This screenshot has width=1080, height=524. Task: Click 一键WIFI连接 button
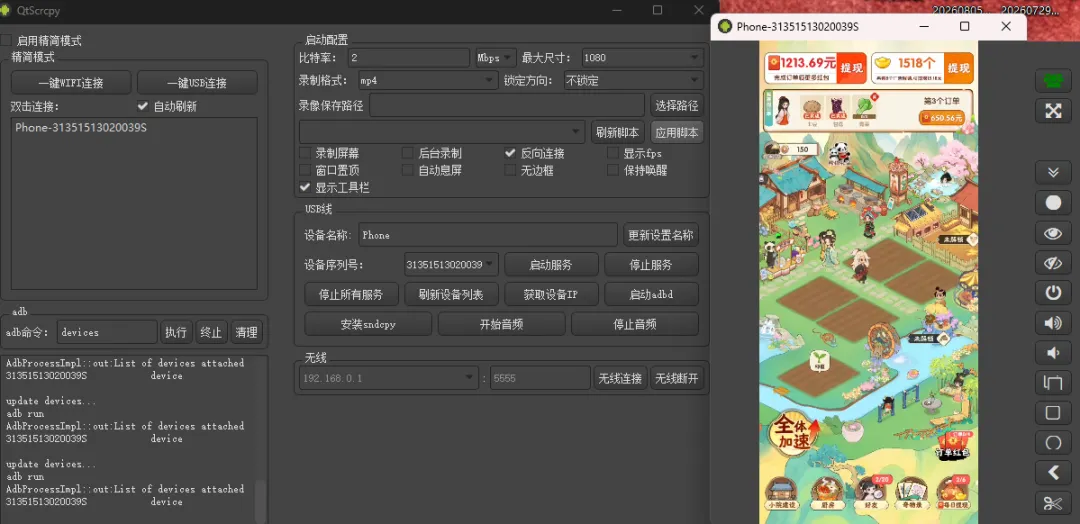[71, 83]
